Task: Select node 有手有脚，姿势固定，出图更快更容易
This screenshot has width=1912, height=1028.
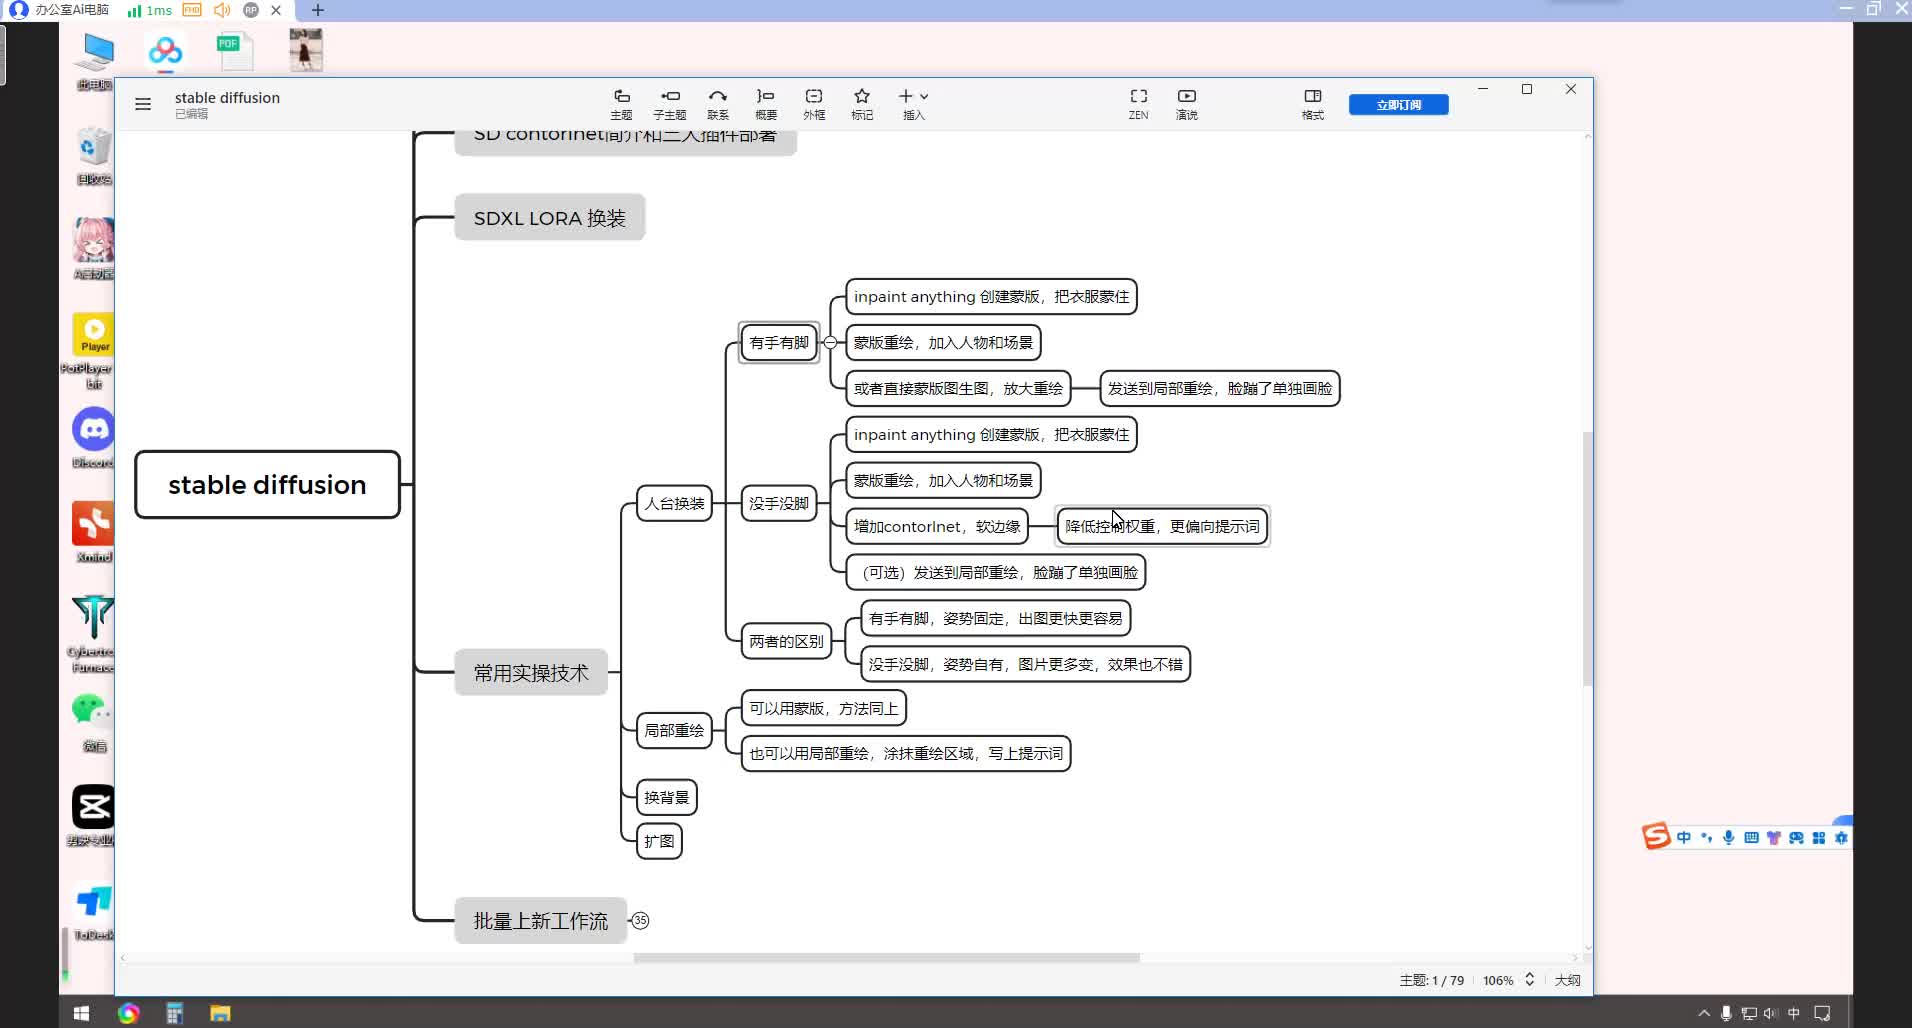Action: point(995,618)
